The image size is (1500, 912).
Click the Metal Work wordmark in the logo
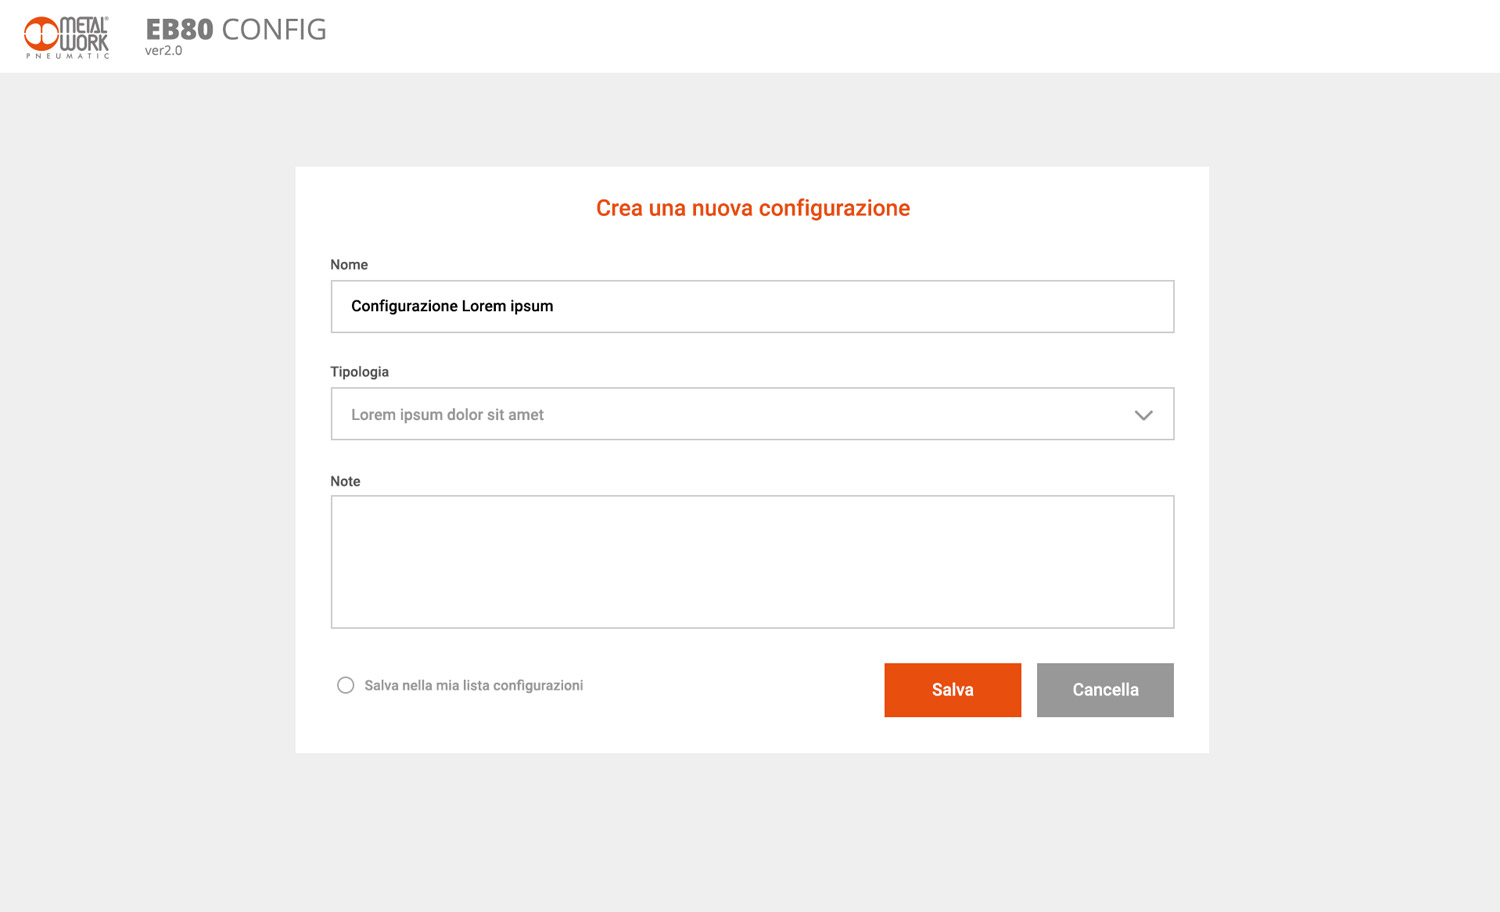click(x=84, y=34)
